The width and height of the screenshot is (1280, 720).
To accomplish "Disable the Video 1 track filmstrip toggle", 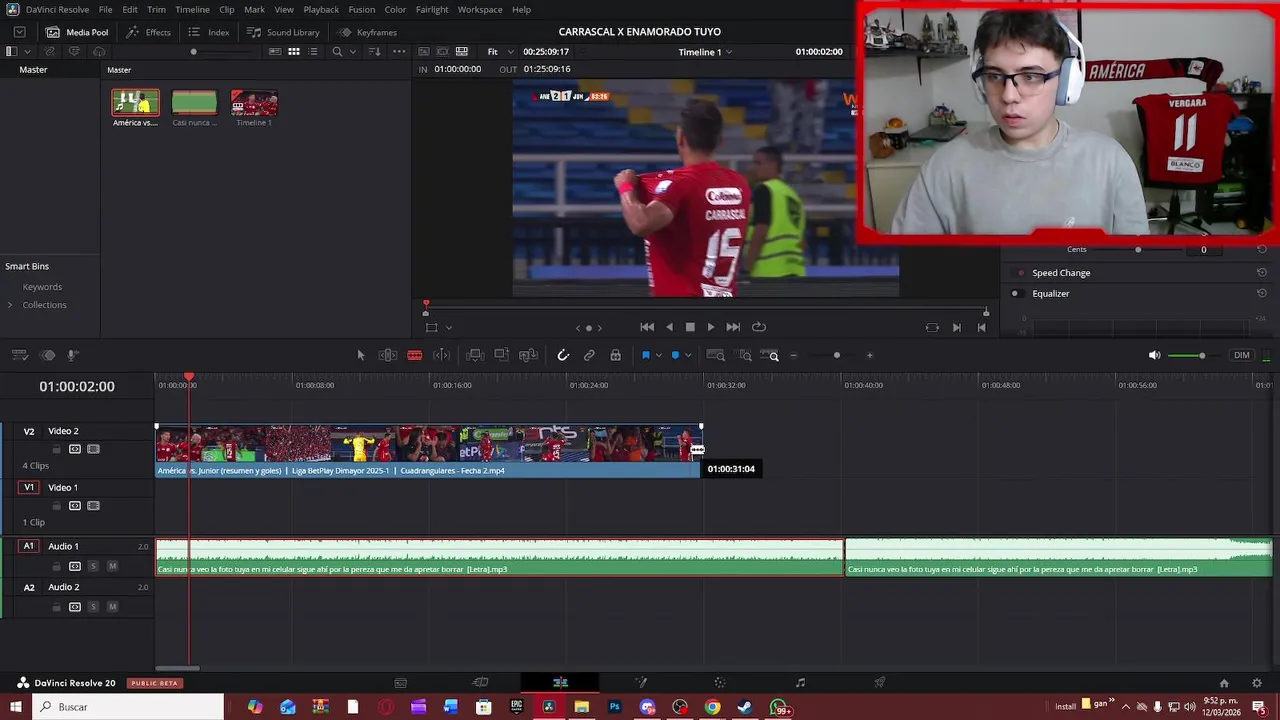I will (93, 506).
